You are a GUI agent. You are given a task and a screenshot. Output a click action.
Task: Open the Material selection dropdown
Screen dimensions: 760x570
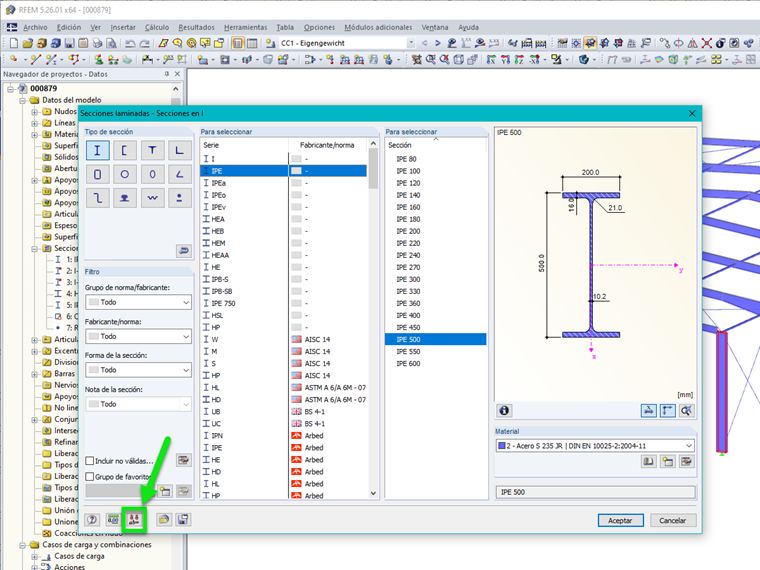pyautogui.click(x=595, y=445)
